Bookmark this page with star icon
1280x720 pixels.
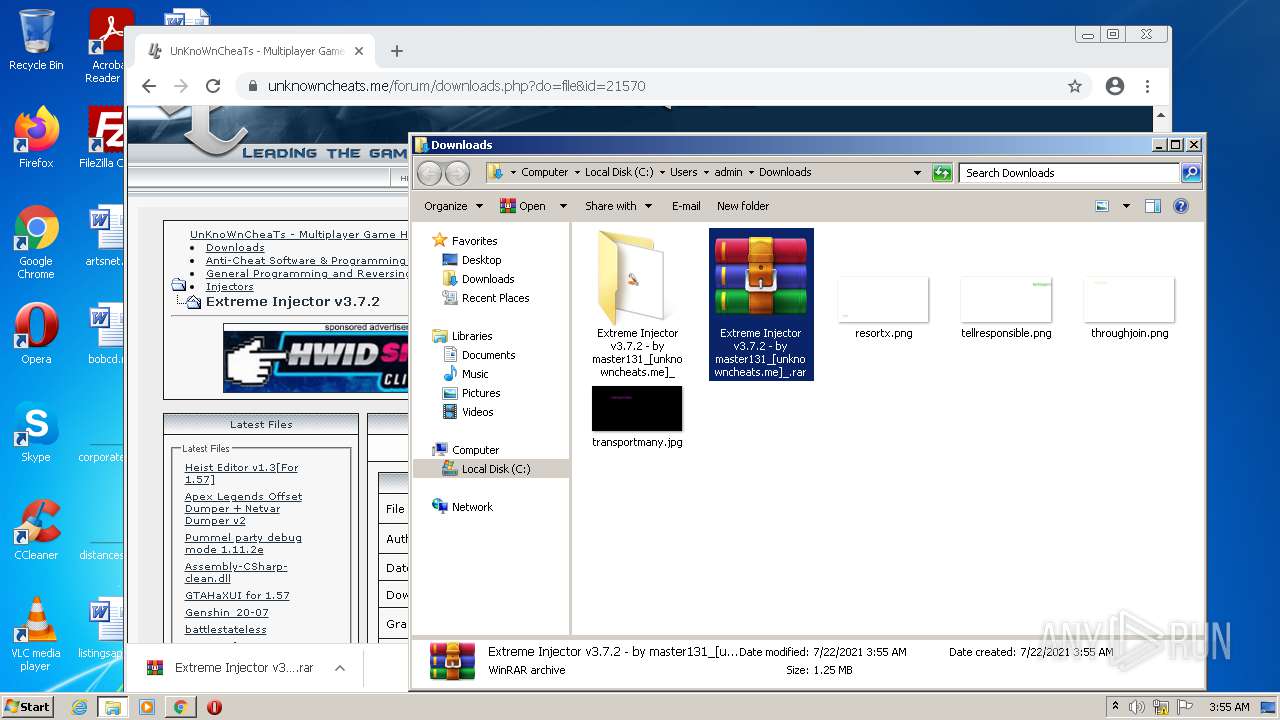1075,86
